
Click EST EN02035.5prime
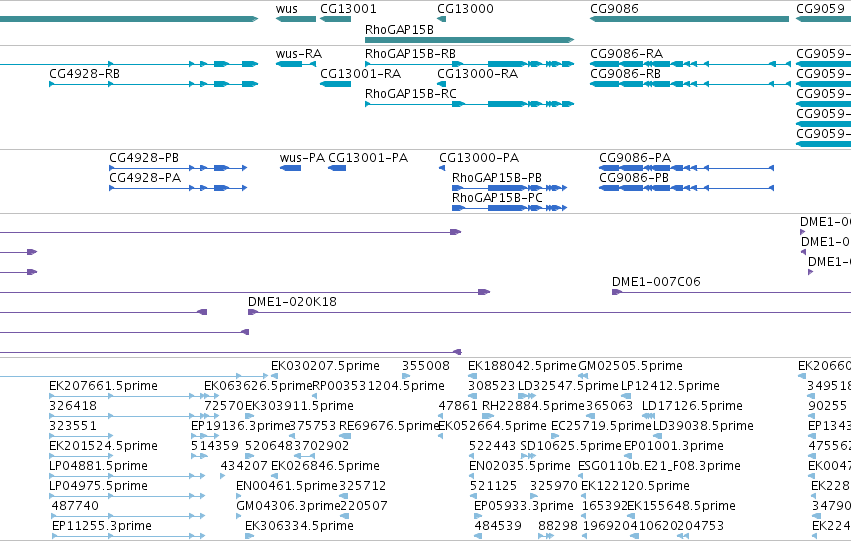point(519,466)
